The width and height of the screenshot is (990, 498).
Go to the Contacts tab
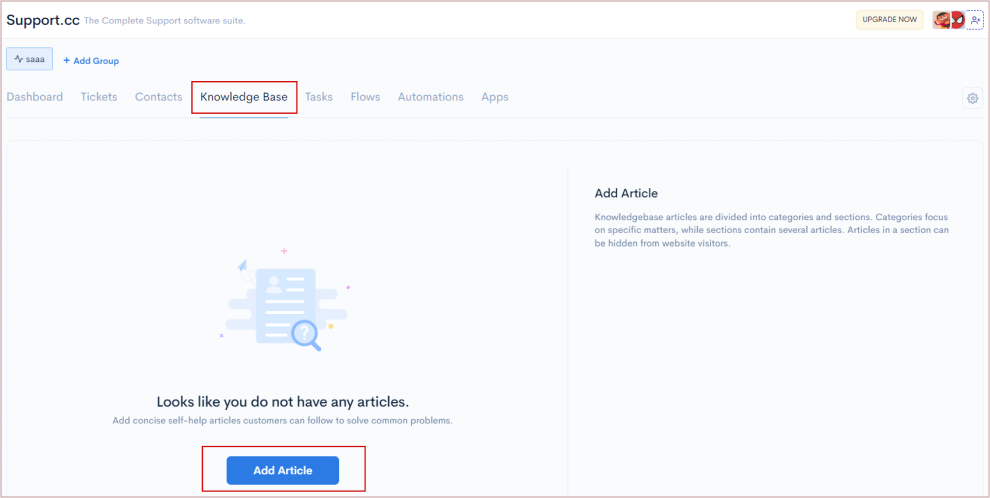pos(158,97)
